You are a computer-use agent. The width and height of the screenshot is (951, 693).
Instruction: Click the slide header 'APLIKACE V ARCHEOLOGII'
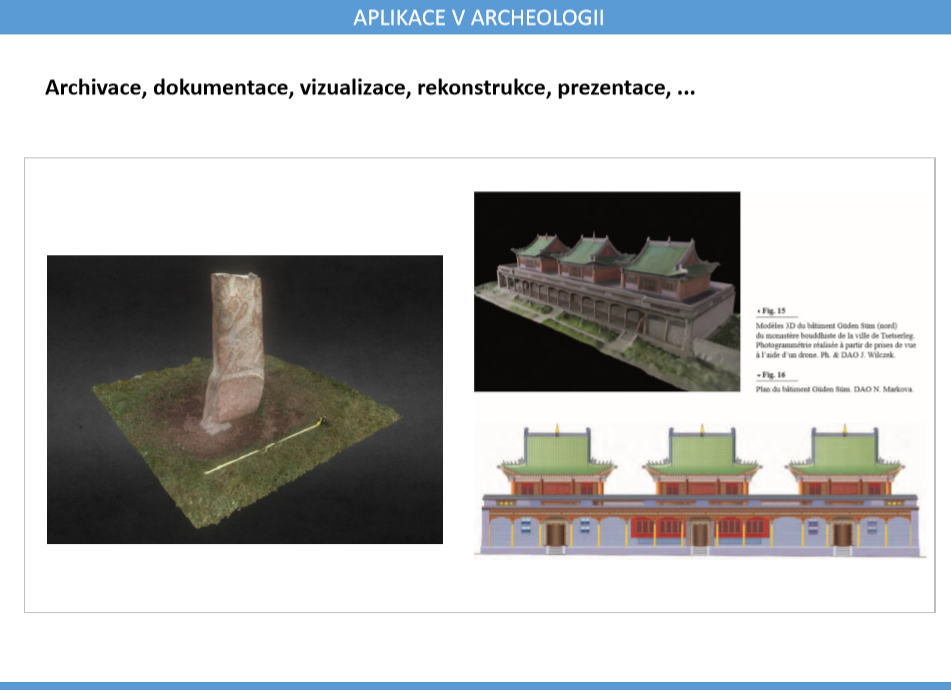pyautogui.click(x=478, y=18)
